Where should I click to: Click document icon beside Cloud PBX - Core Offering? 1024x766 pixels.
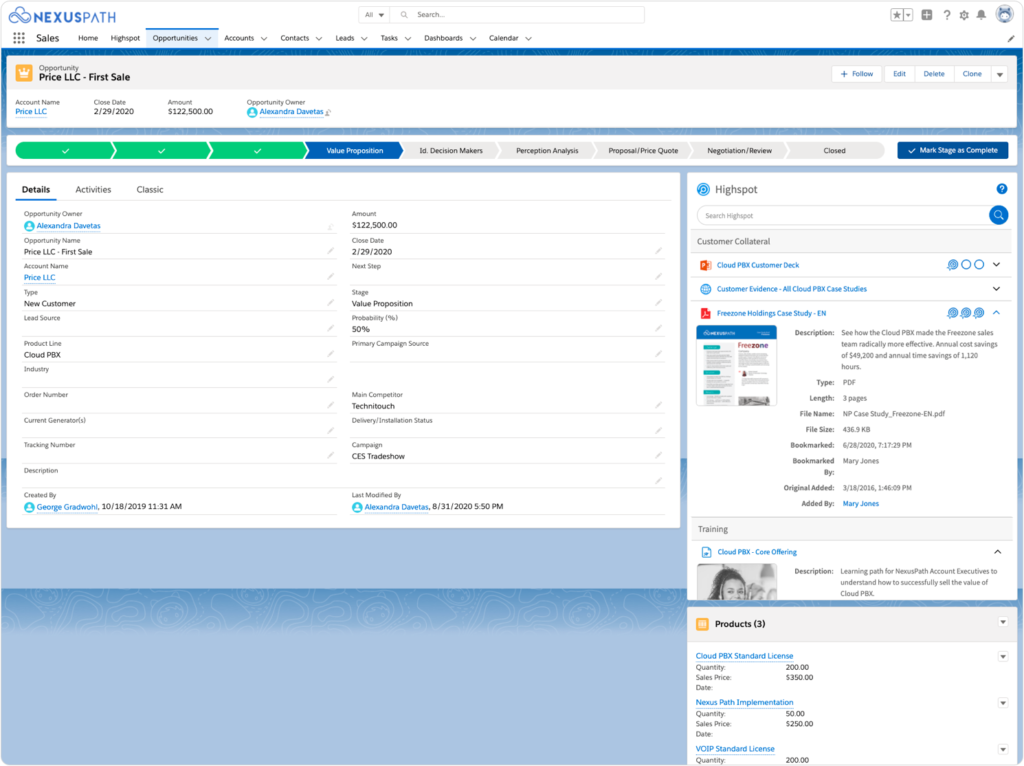(x=706, y=552)
